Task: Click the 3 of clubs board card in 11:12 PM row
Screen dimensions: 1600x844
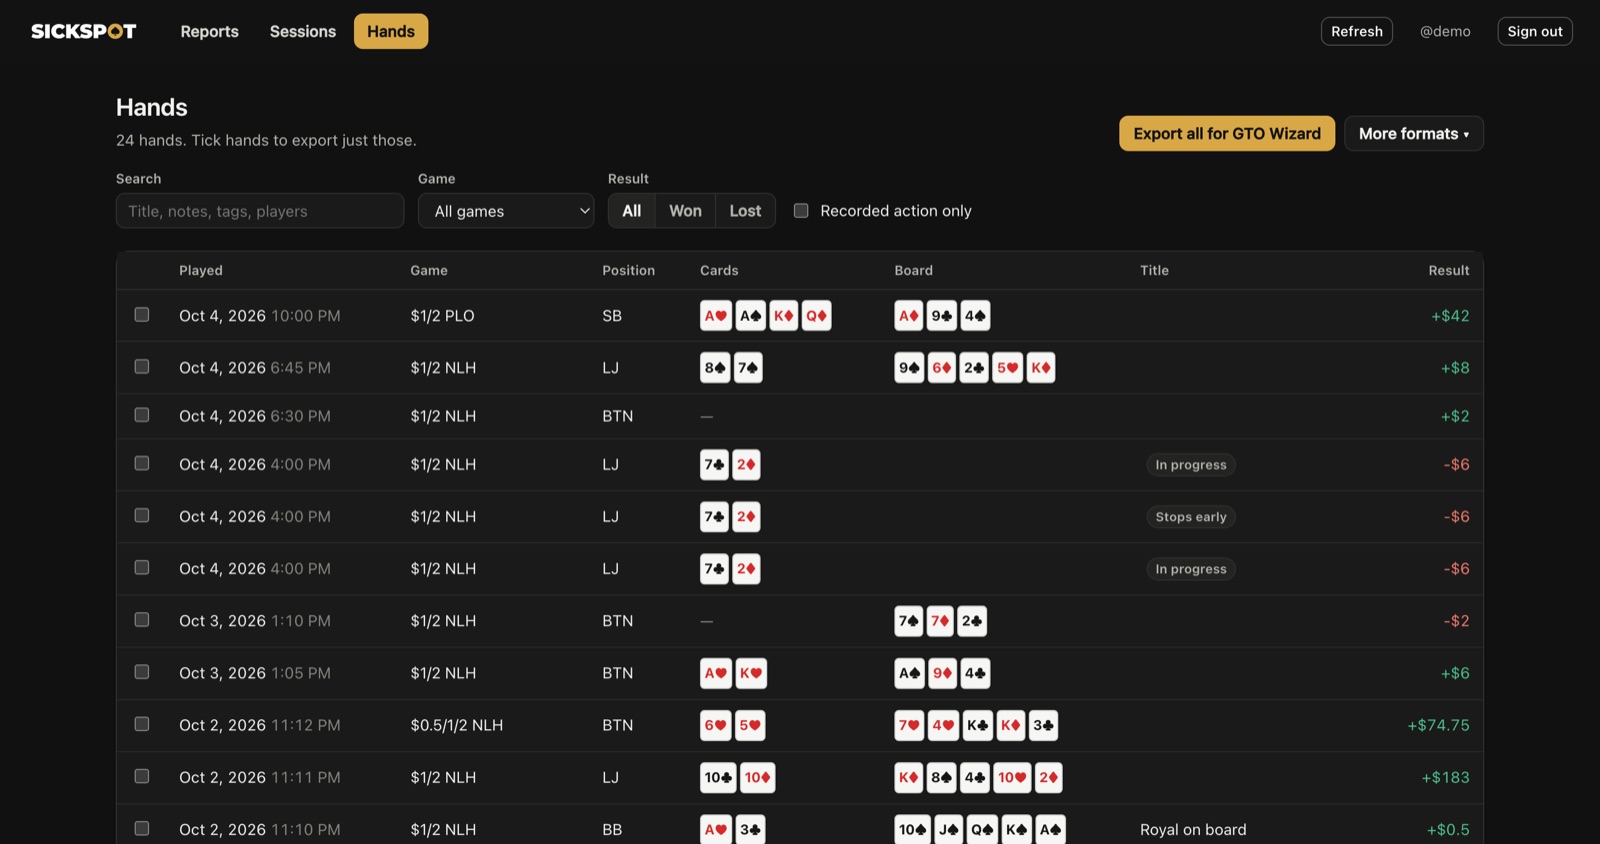Action: click(x=1043, y=725)
